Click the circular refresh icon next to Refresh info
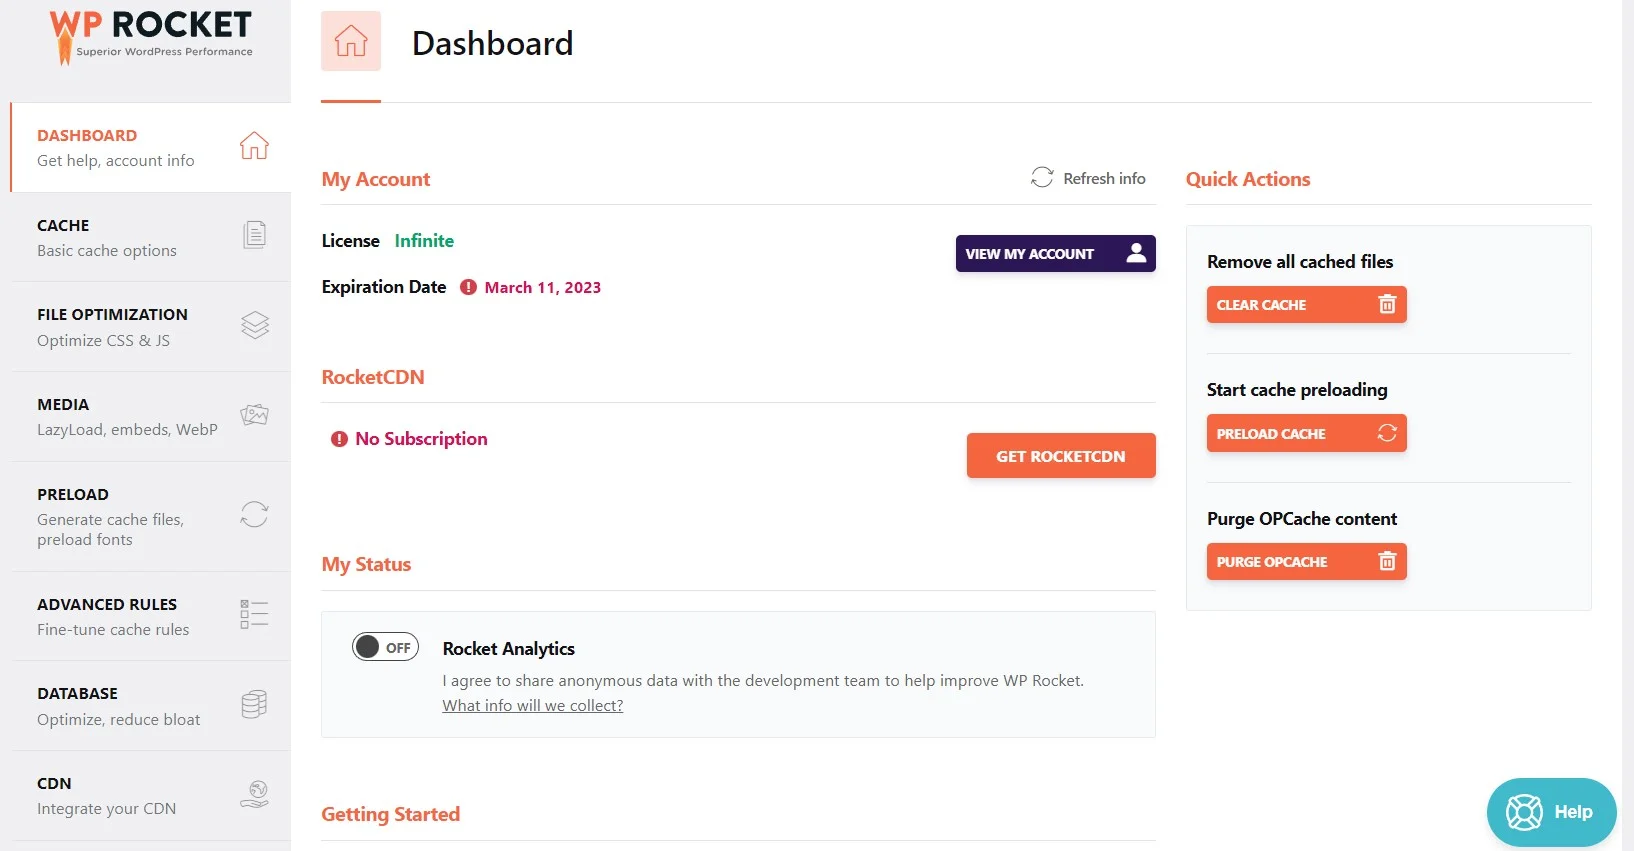Screen dimensions: 1634x851 tap(1042, 177)
